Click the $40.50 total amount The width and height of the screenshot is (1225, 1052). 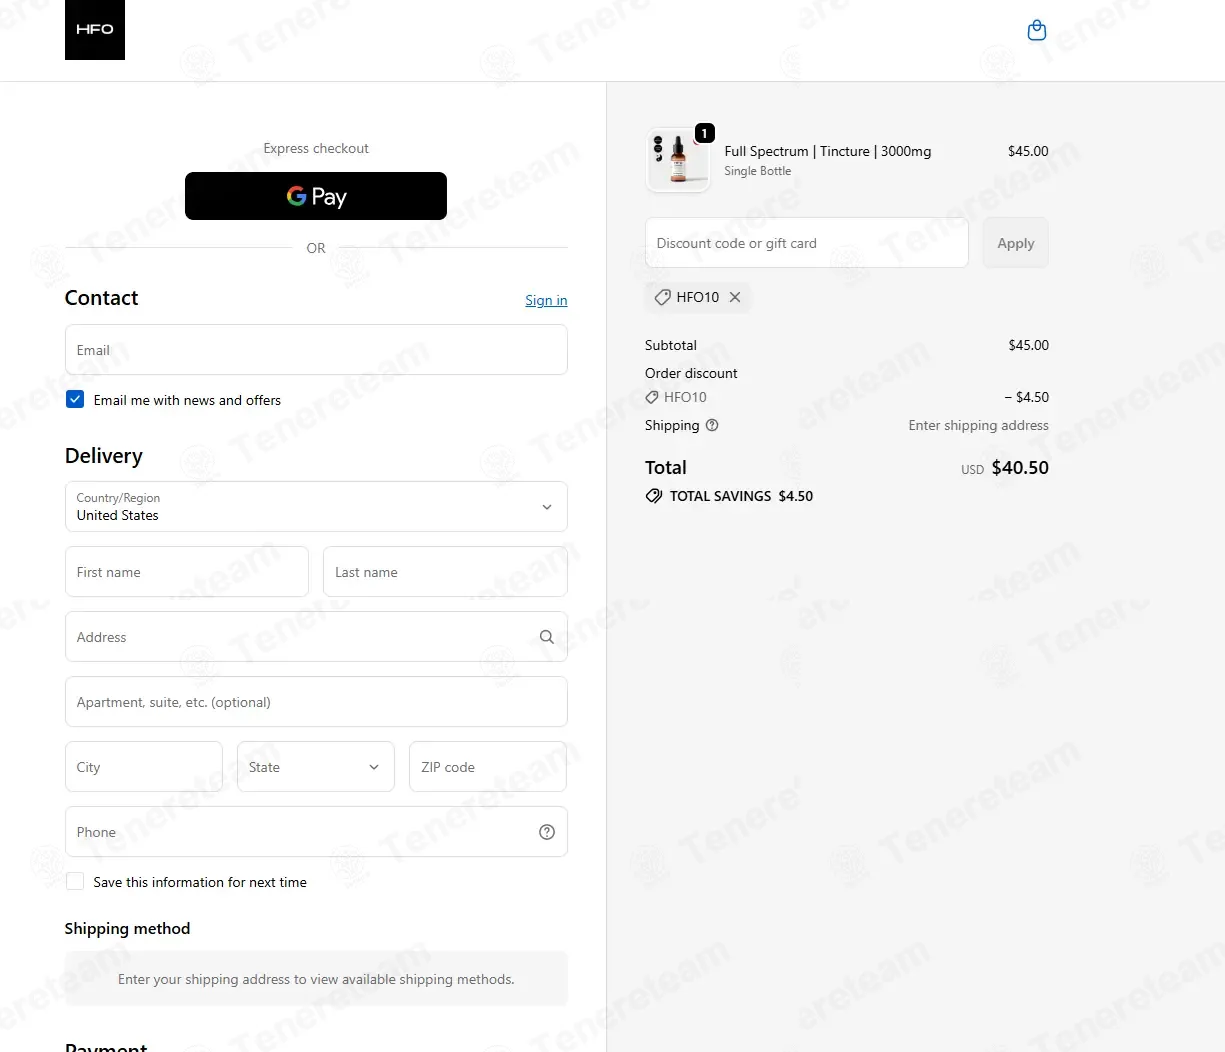tap(1020, 467)
